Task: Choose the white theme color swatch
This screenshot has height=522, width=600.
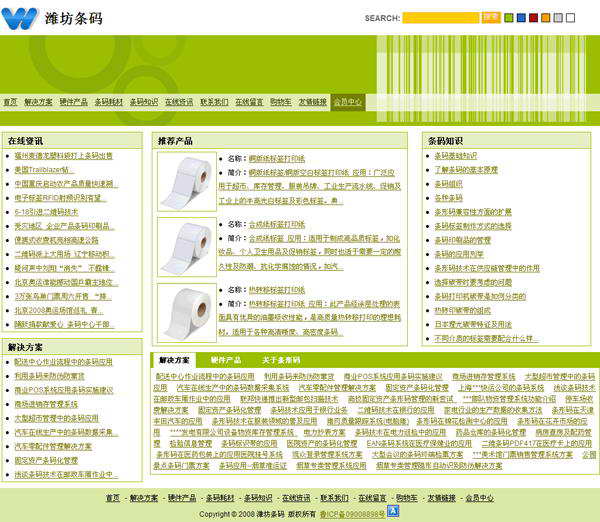Action: point(571,18)
